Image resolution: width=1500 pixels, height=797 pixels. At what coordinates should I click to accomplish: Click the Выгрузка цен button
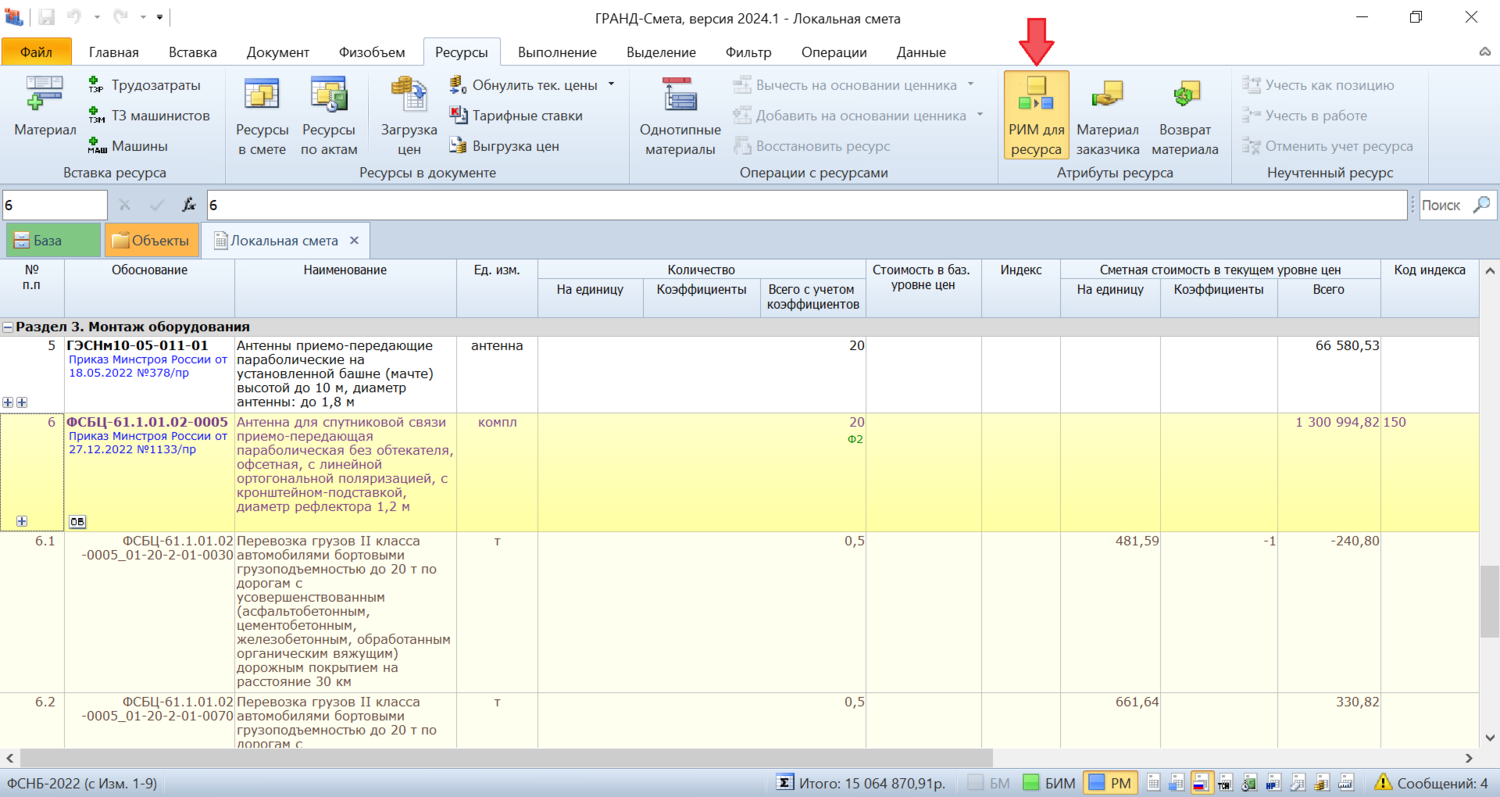(504, 146)
